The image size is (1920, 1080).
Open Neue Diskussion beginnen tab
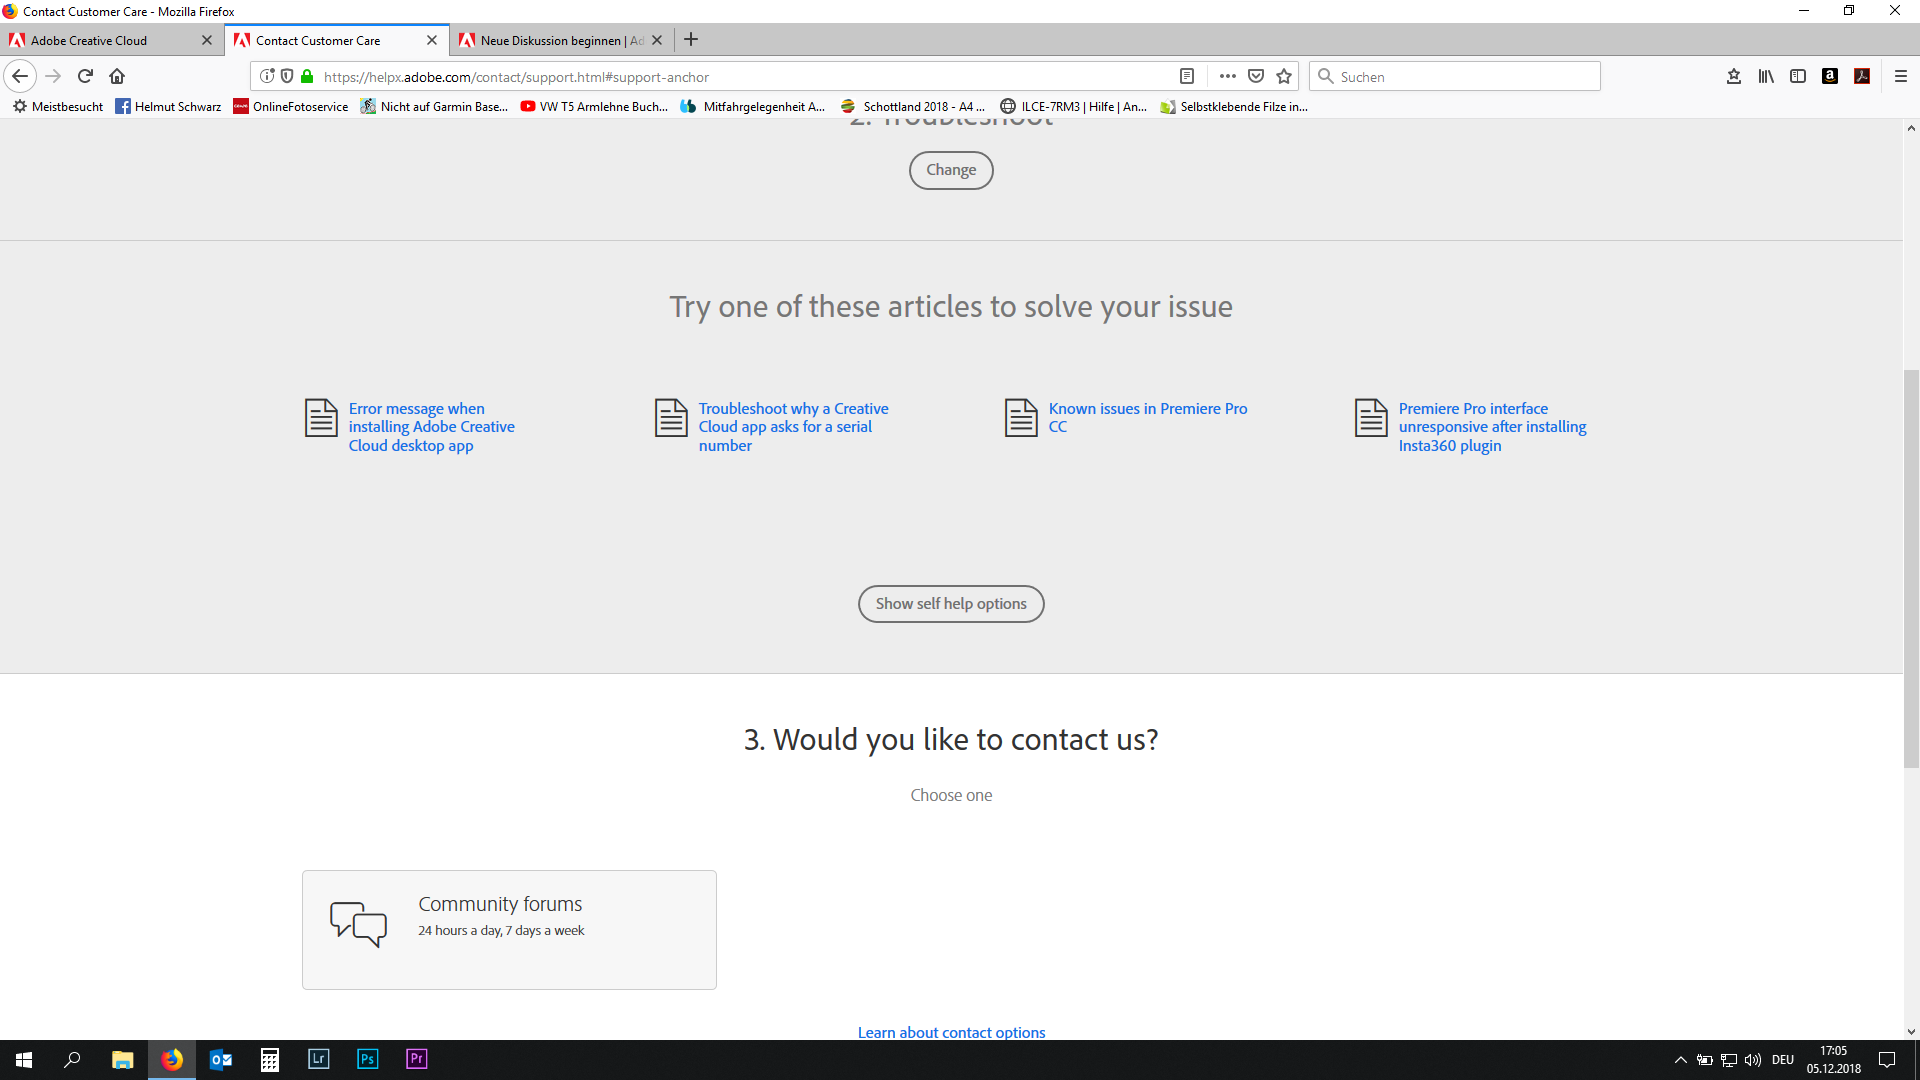tap(556, 40)
